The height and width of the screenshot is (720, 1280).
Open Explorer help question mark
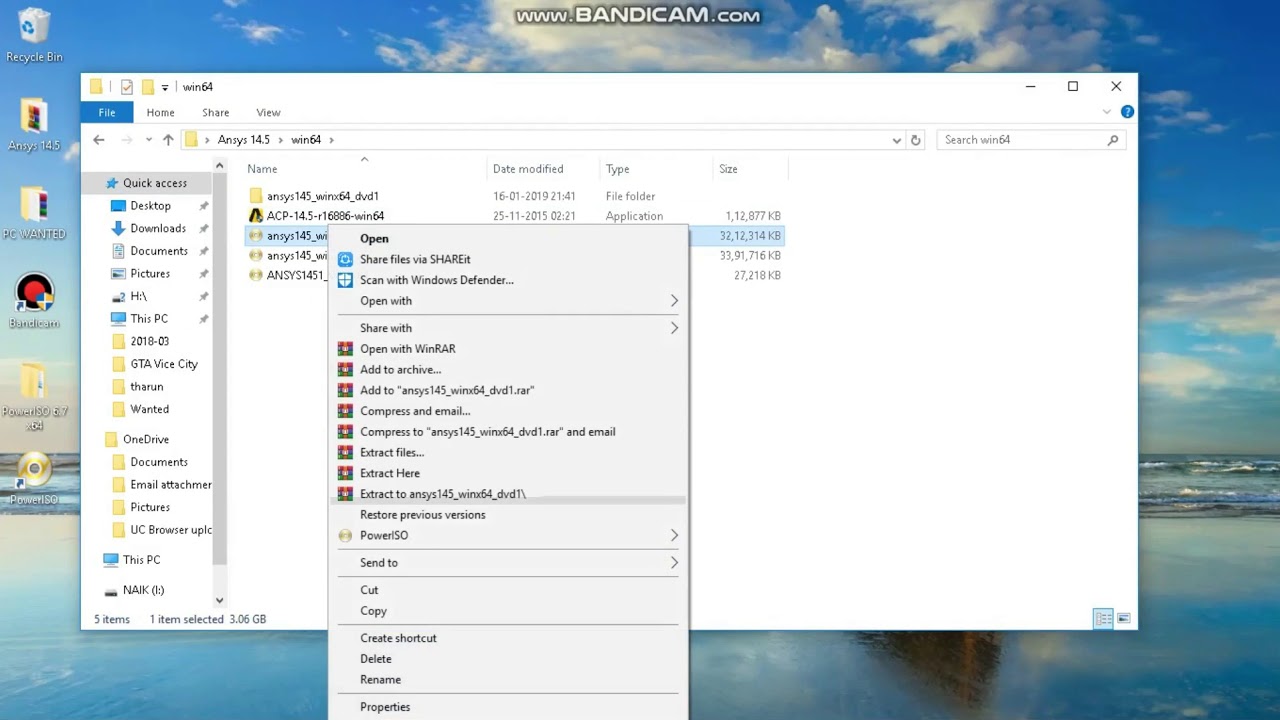1127,112
